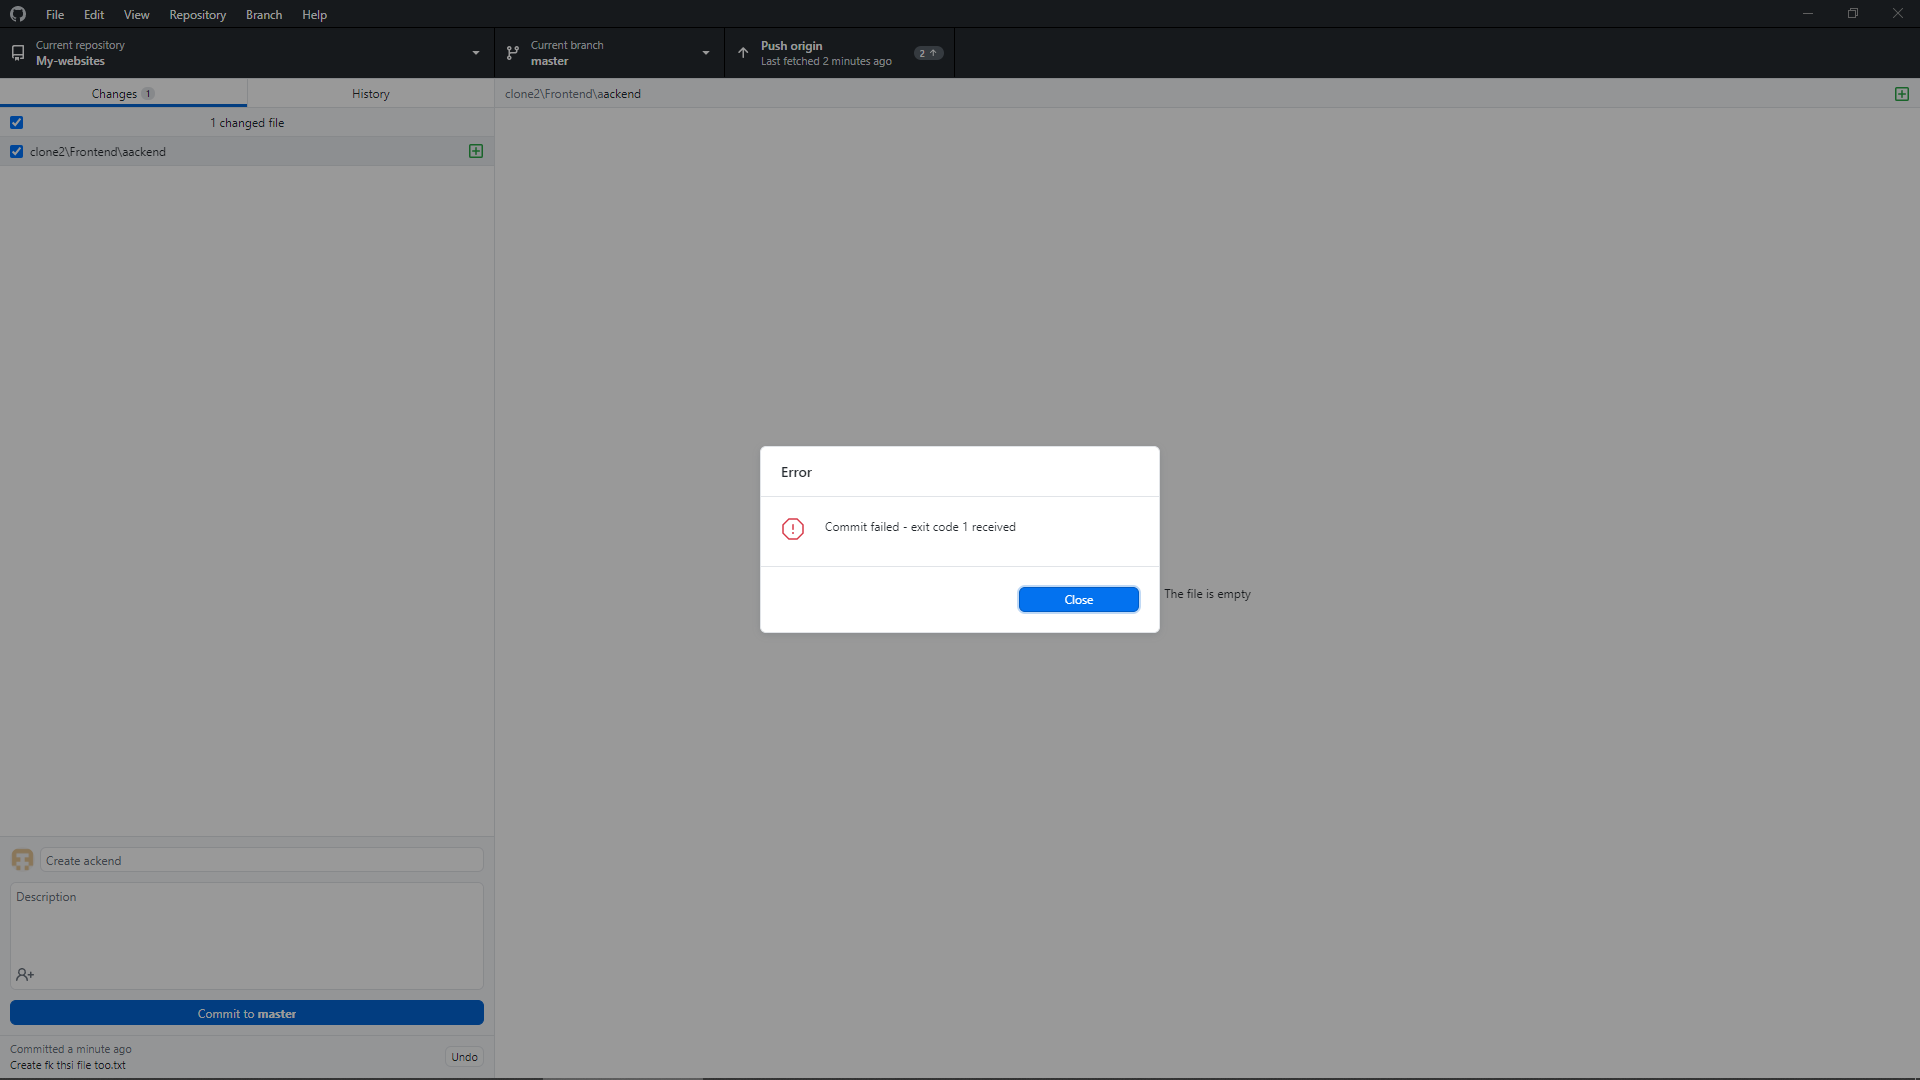This screenshot has height=1080, width=1920.
Task: Click the expand diff icon at top right
Action: pyautogui.click(x=1902, y=93)
